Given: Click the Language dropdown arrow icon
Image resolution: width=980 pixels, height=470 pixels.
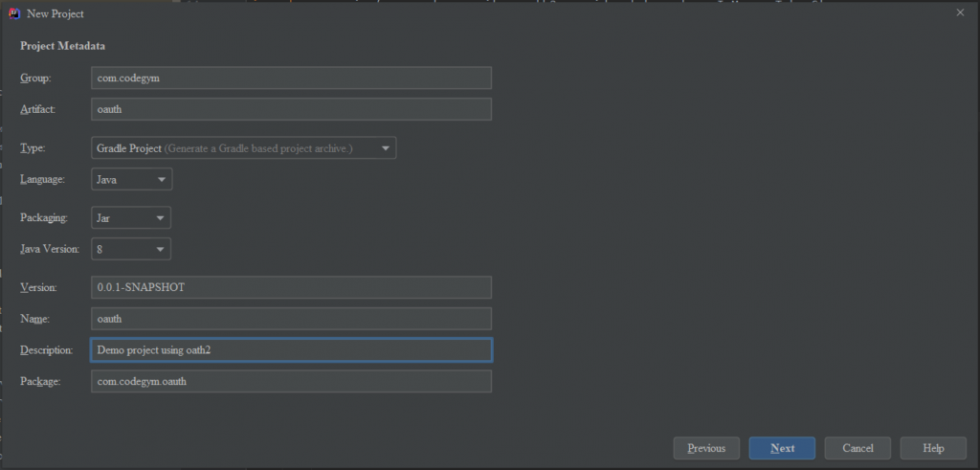Looking at the screenshot, I should (x=162, y=179).
